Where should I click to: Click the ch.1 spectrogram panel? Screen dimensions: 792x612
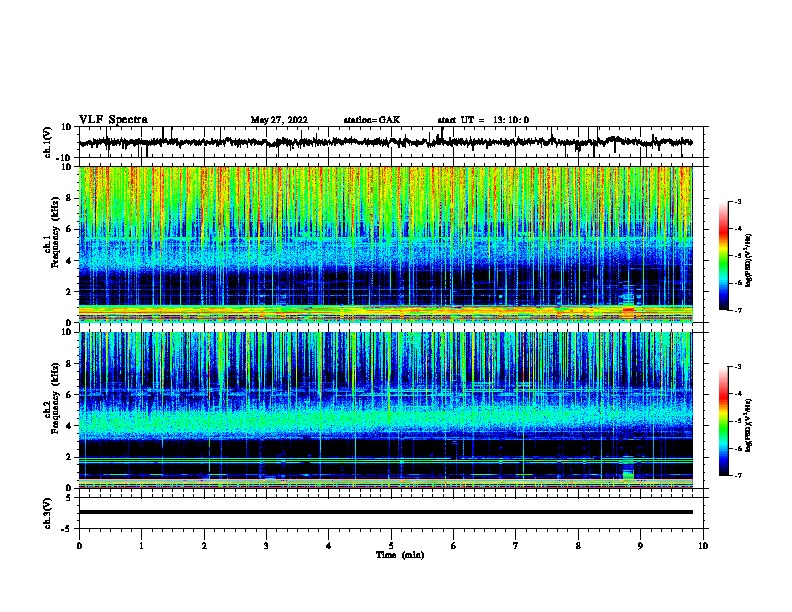[x=386, y=244]
